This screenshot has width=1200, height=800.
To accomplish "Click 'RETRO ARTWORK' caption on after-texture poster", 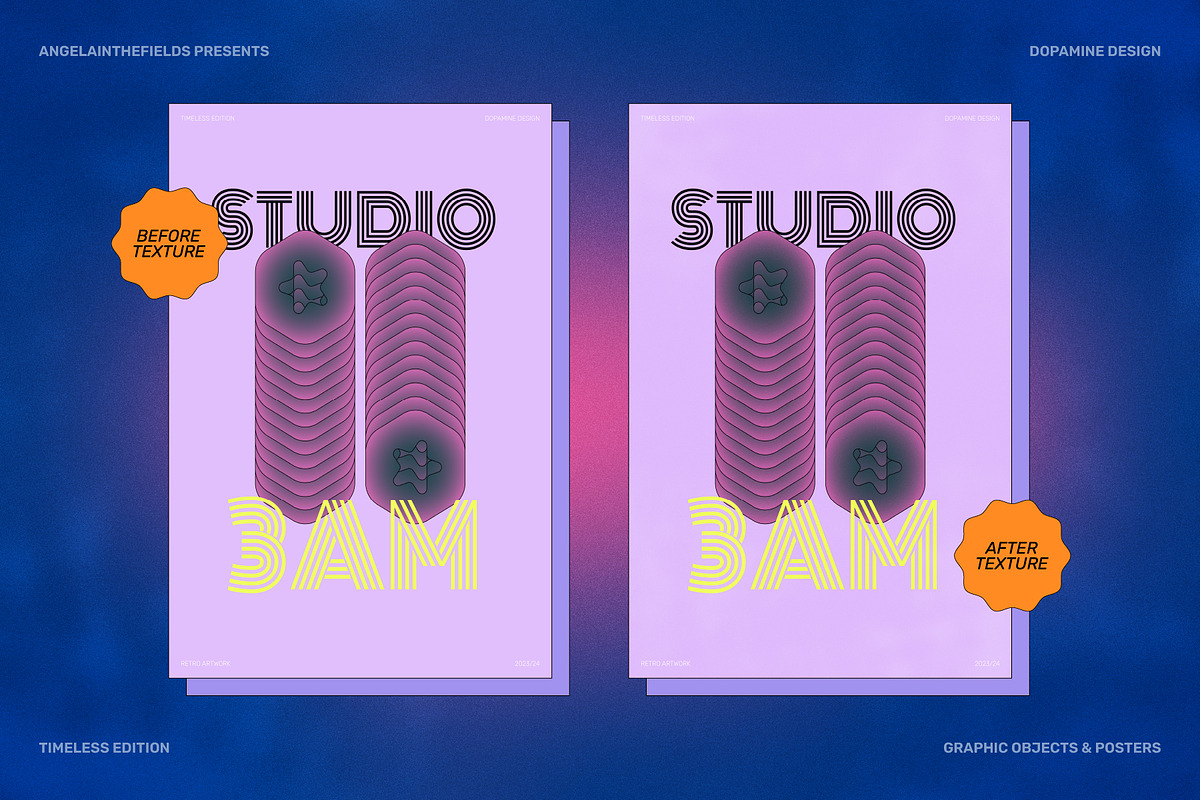I will 665,663.
